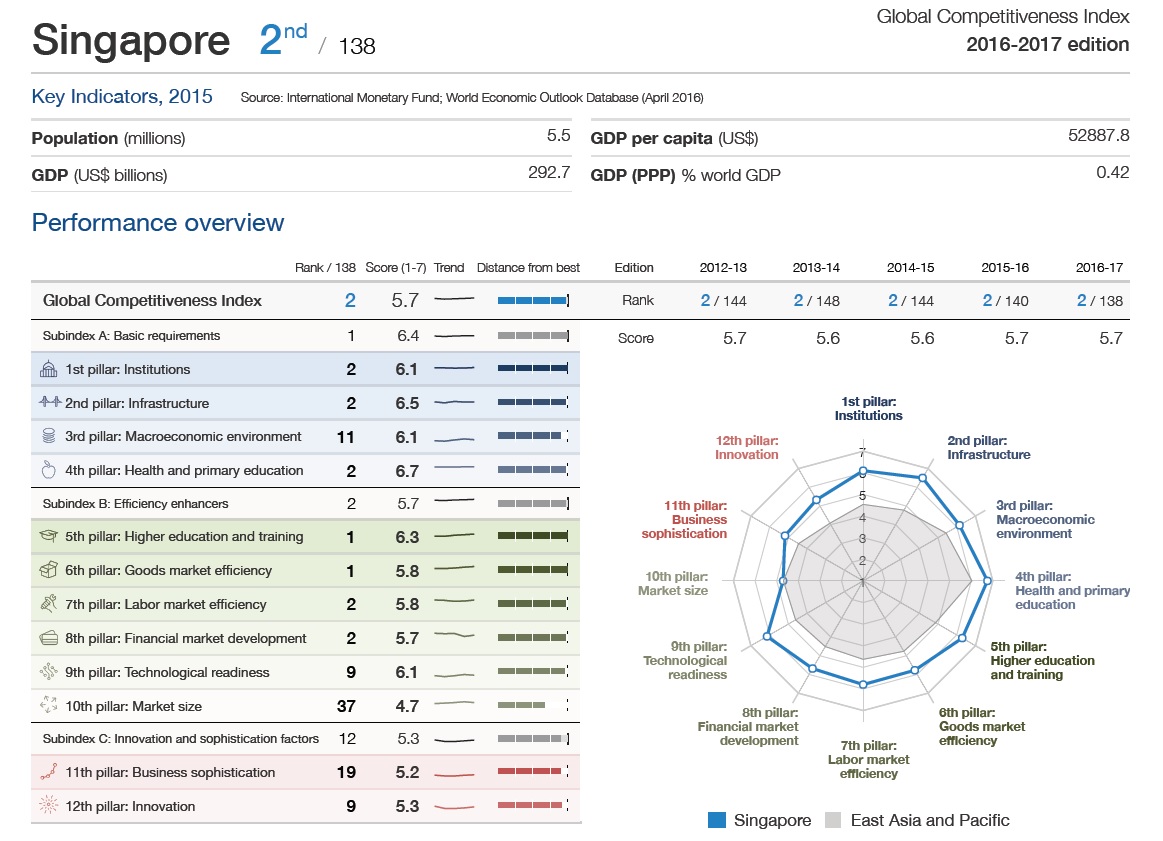Click the gray East Asia and Pacific swatch
Viewport: 1163px width, 841px height.
[833, 820]
